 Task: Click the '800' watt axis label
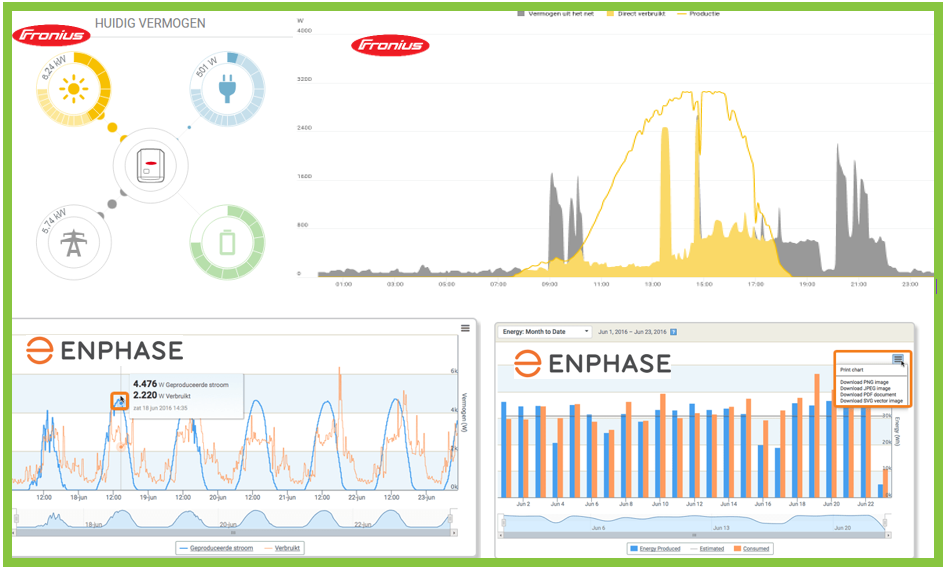pyautogui.click(x=303, y=225)
